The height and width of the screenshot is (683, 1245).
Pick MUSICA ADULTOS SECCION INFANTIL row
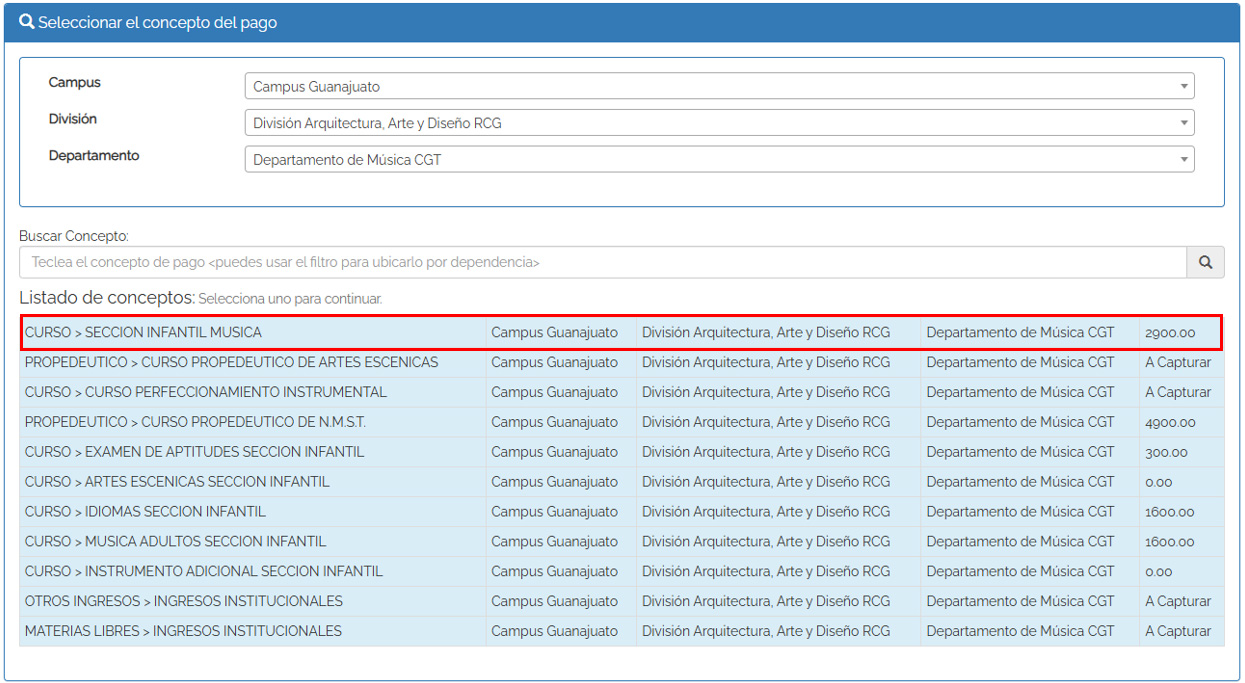point(175,542)
